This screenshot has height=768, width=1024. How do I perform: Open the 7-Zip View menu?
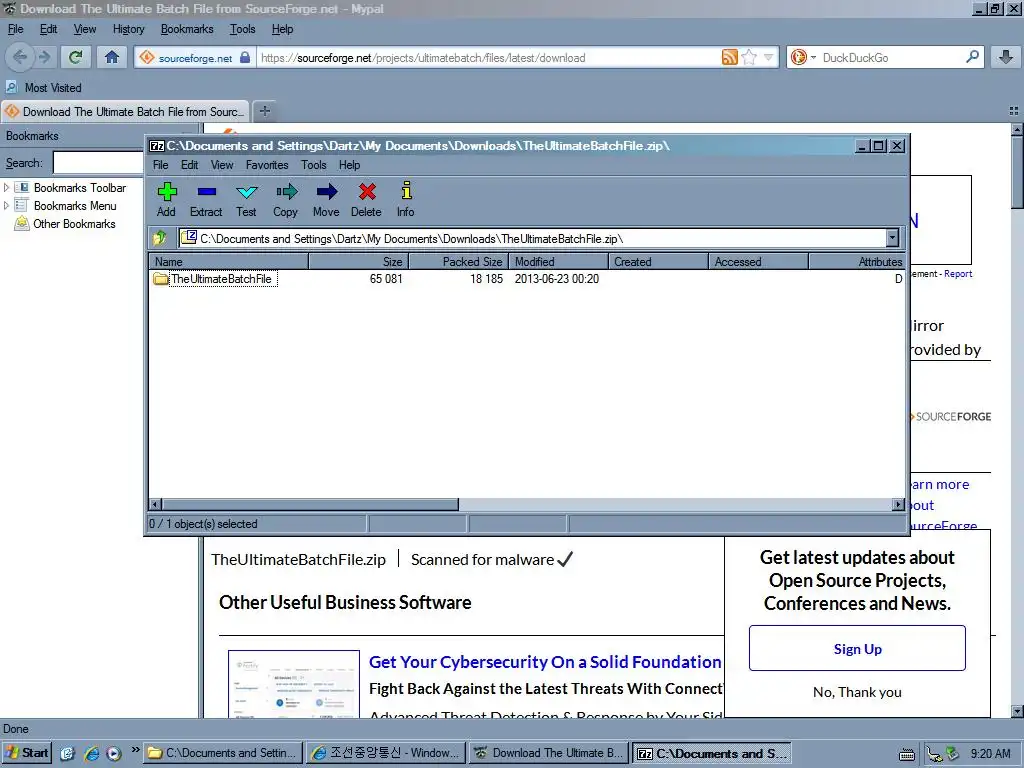pyautogui.click(x=222, y=165)
